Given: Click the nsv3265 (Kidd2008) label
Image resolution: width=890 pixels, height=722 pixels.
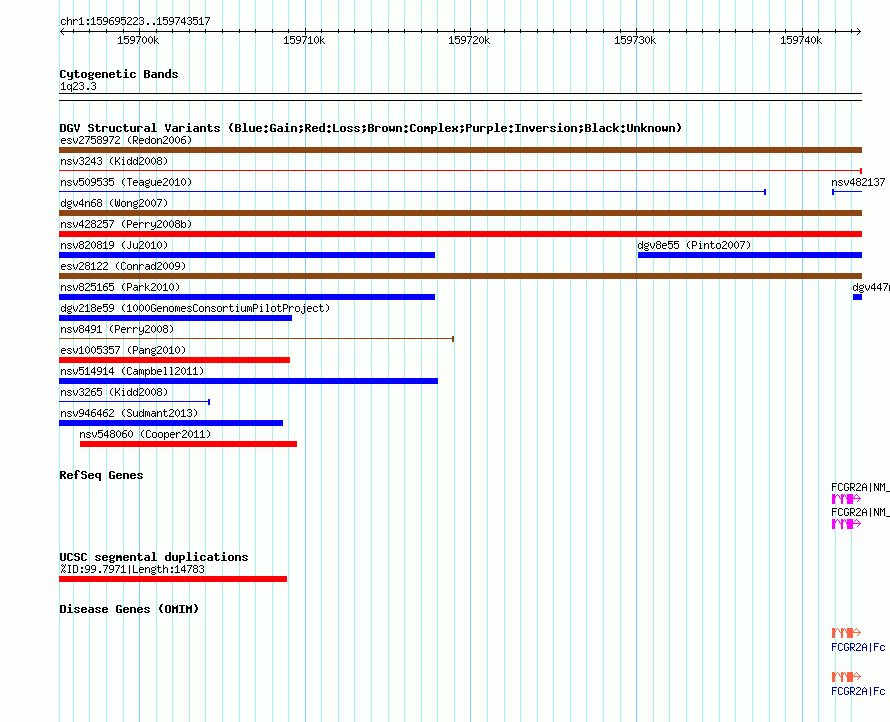Looking at the screenshot, I should 114,392.
